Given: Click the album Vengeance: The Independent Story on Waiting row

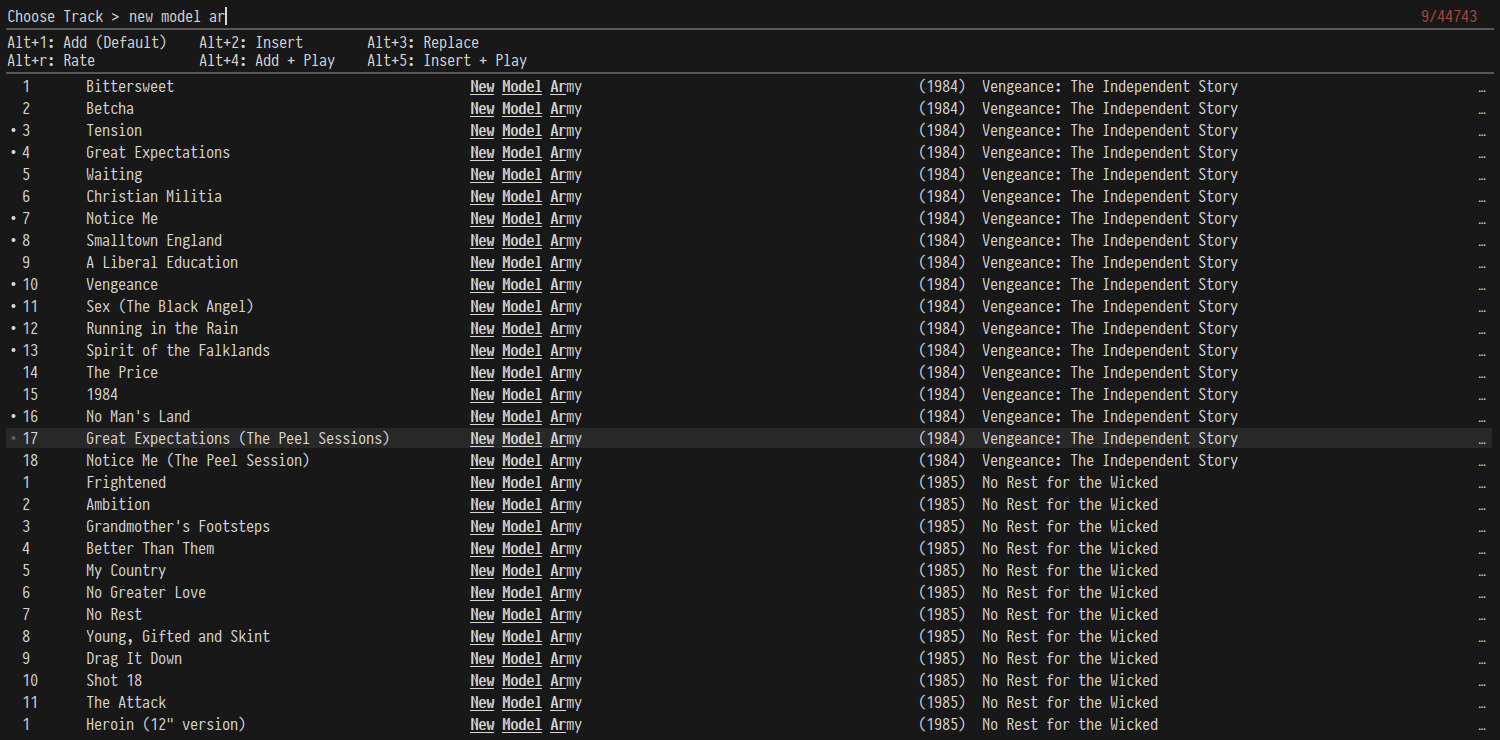Looking at the screenshot, I should [x=1110, y=174].
